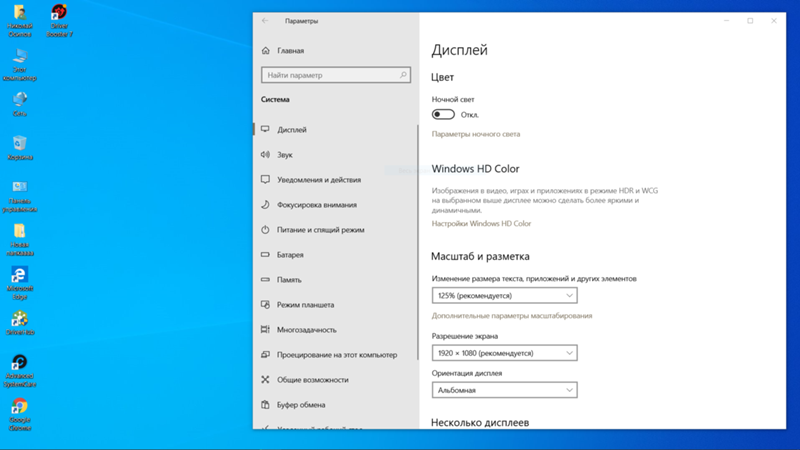Click the magnifier icon in the search box
Image resolution: width=800 pixels, height=450 pixels.
coord(403,75)
